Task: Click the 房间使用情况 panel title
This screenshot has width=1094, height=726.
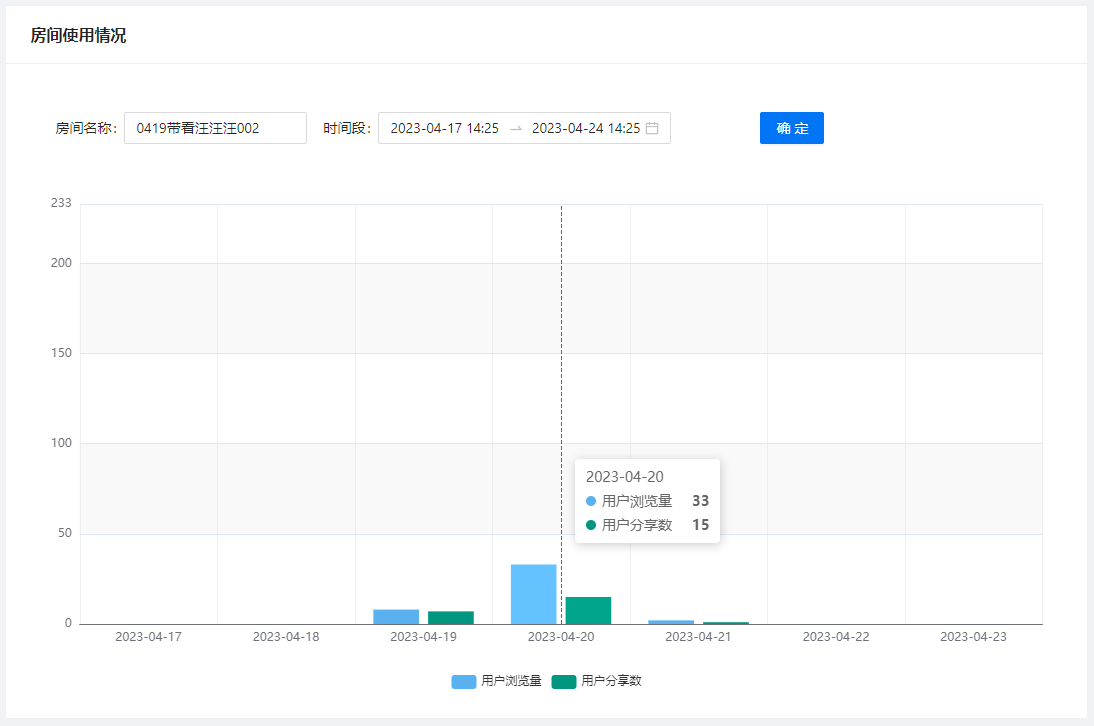Action: click(x=78, y=36)
